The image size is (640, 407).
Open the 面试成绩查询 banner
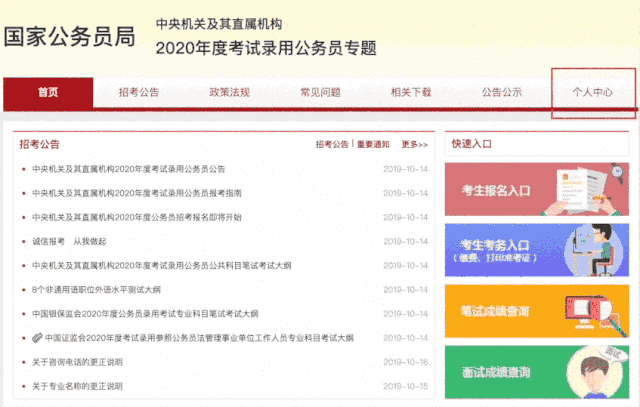(537, 372)
